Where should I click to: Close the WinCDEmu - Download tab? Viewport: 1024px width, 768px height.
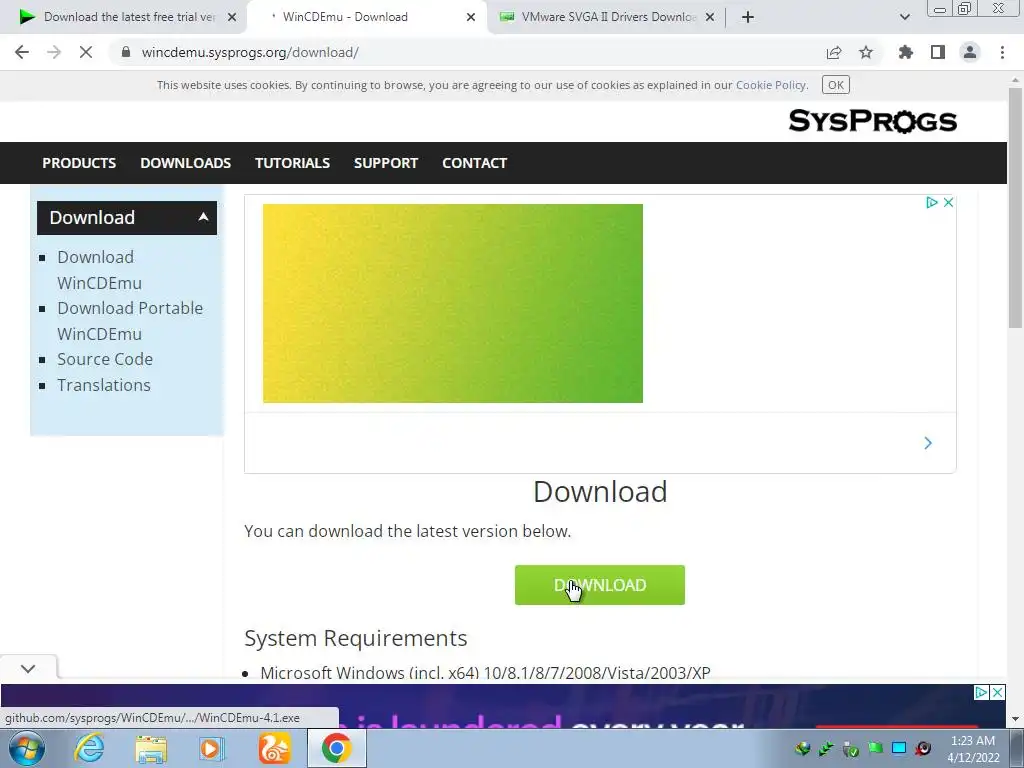click(x=471, y=17)
